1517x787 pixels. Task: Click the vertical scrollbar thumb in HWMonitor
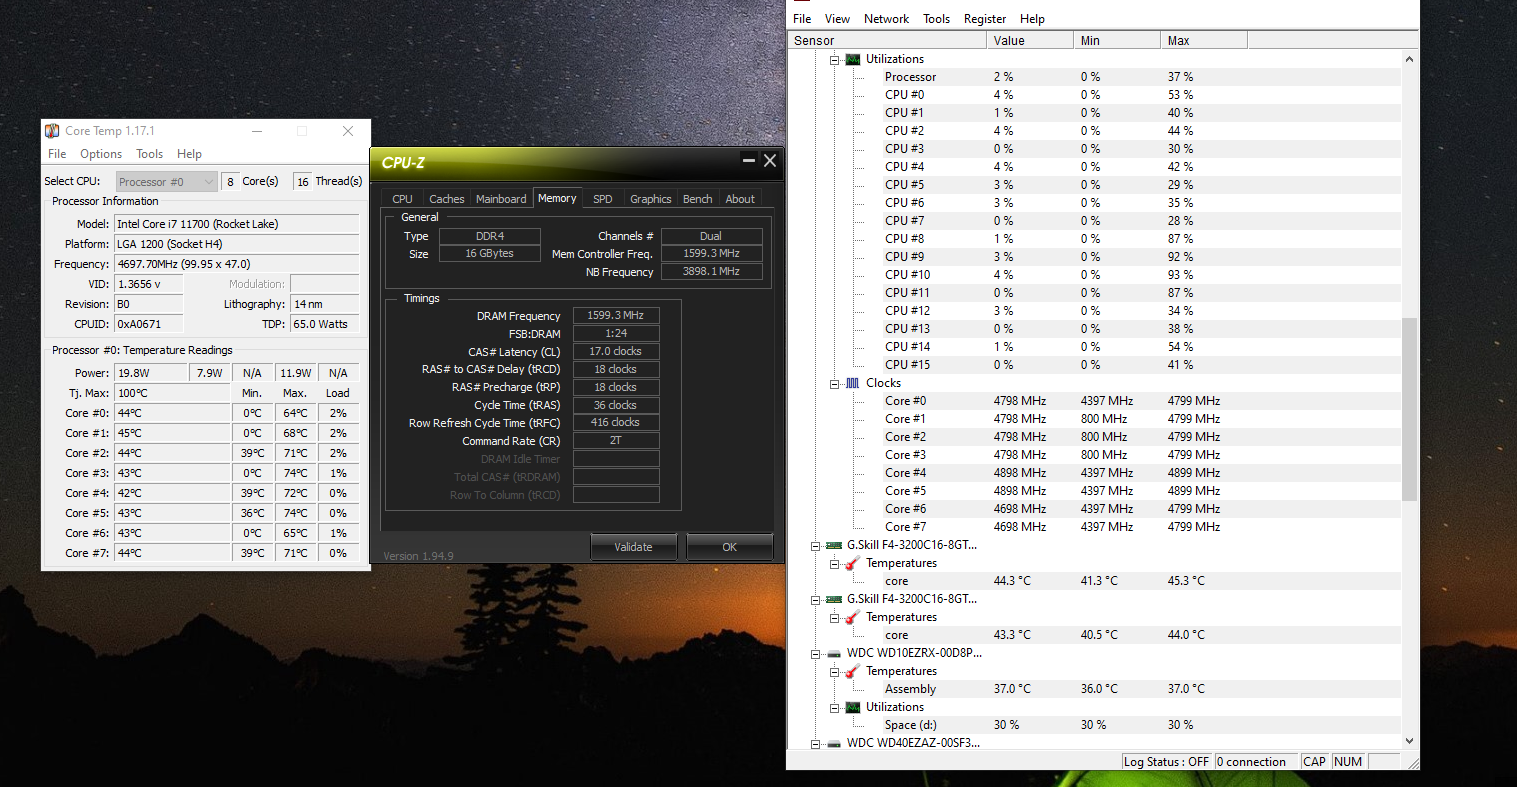(1410, 409)
